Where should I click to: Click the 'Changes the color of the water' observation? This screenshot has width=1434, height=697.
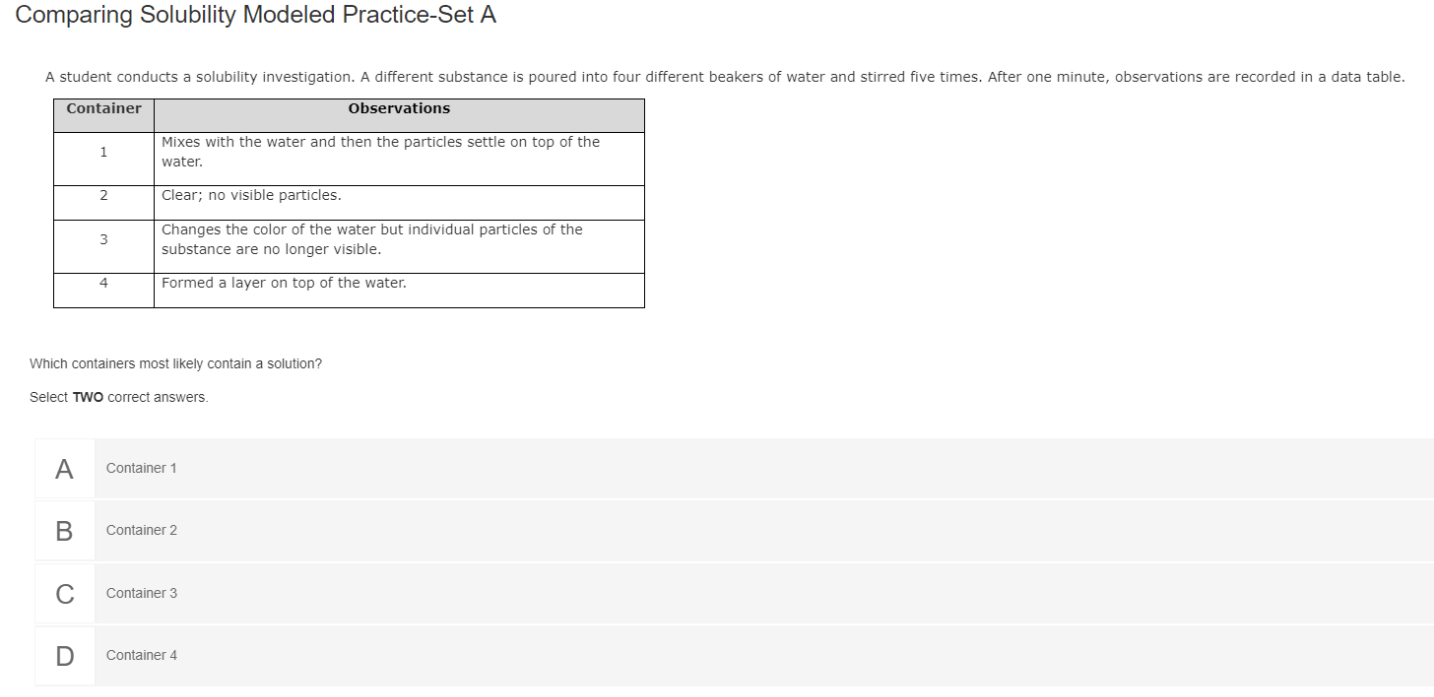pyautogui.click(x=371, y=239)
